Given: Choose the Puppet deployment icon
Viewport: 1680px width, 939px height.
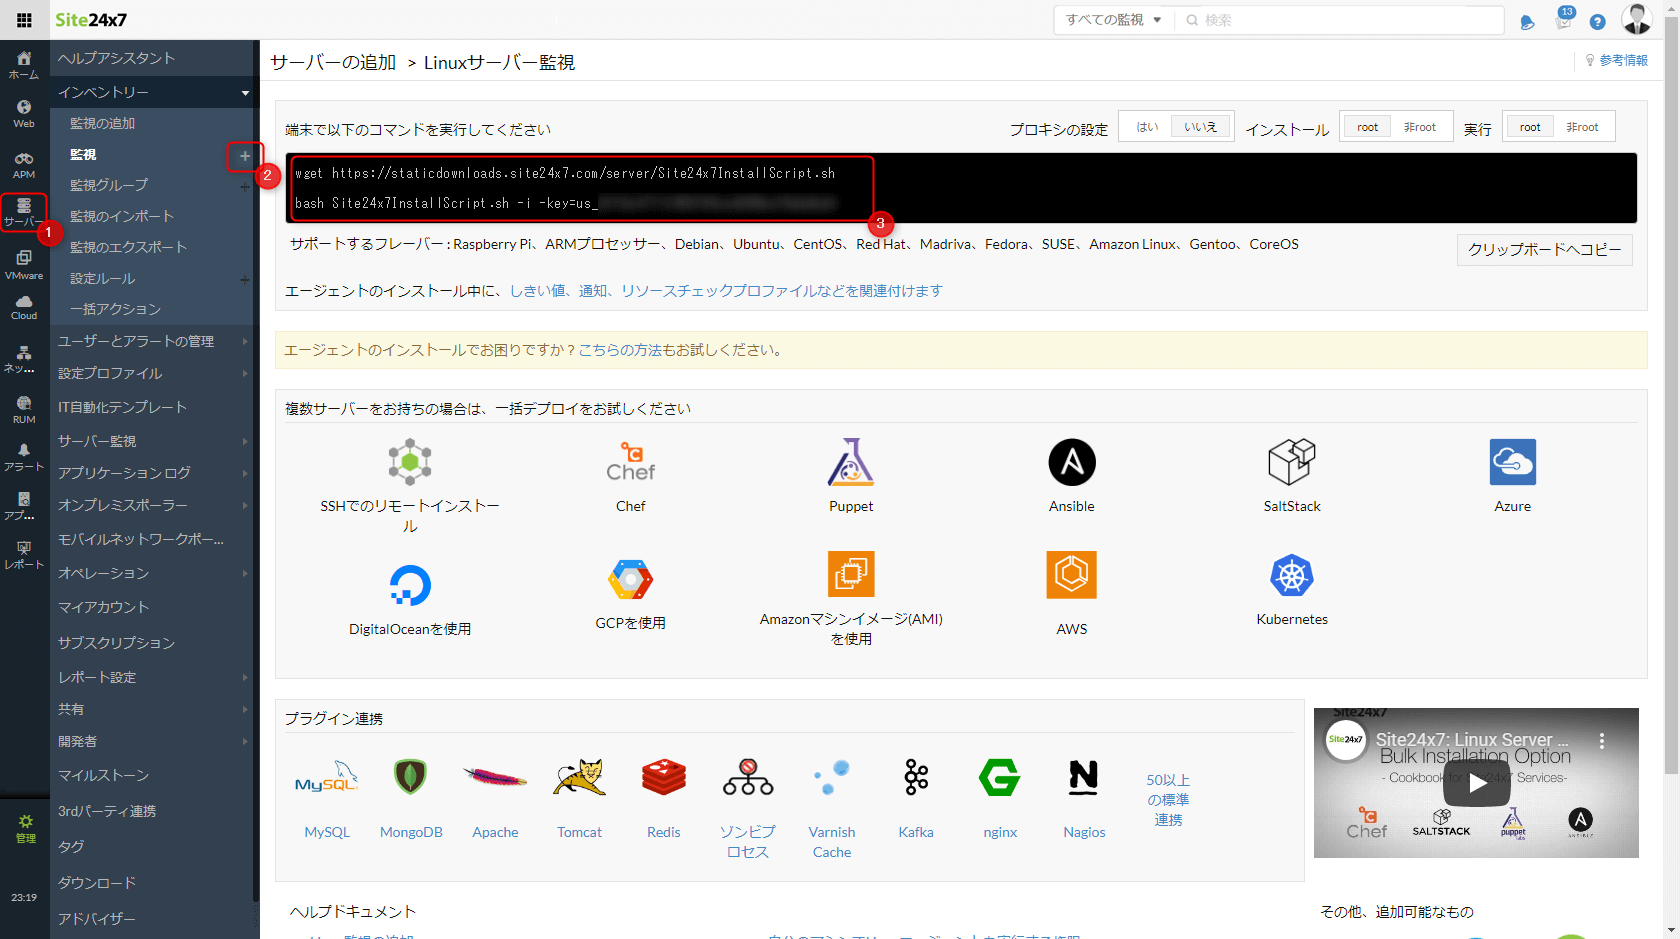Looking at the screenshot, I should (851, 462).
